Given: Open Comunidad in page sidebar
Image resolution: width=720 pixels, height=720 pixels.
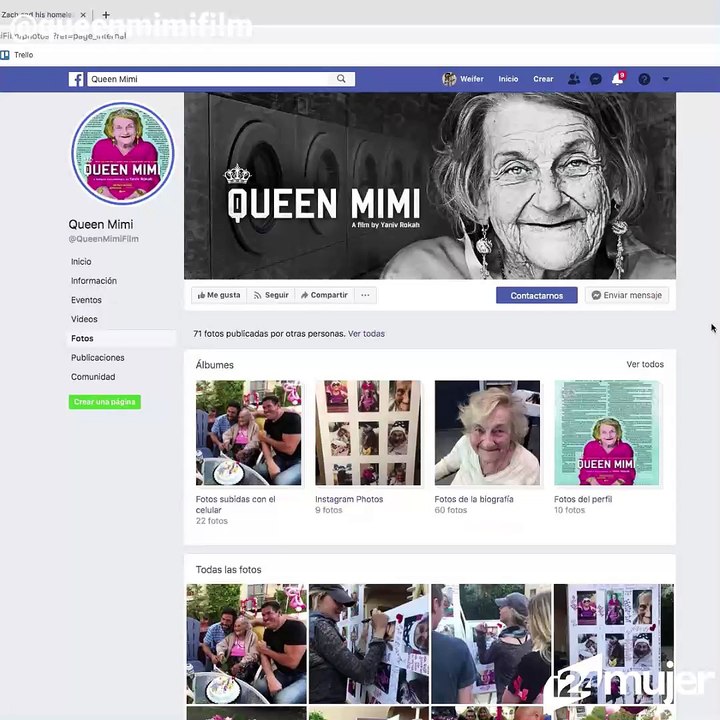Looking at the screenshot, I should [93, 377].
